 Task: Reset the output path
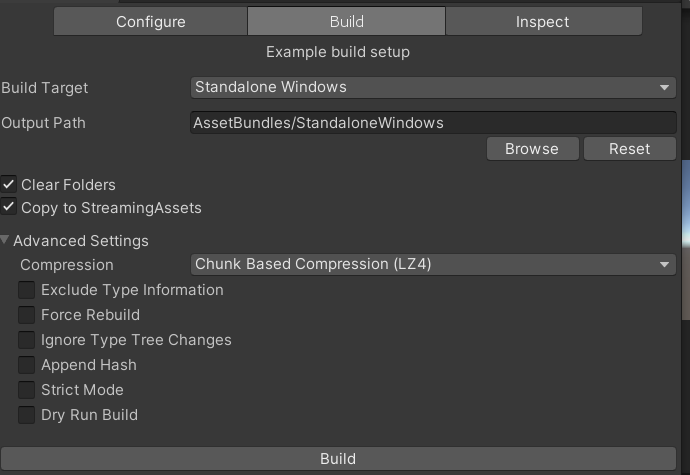coord(630,148)
